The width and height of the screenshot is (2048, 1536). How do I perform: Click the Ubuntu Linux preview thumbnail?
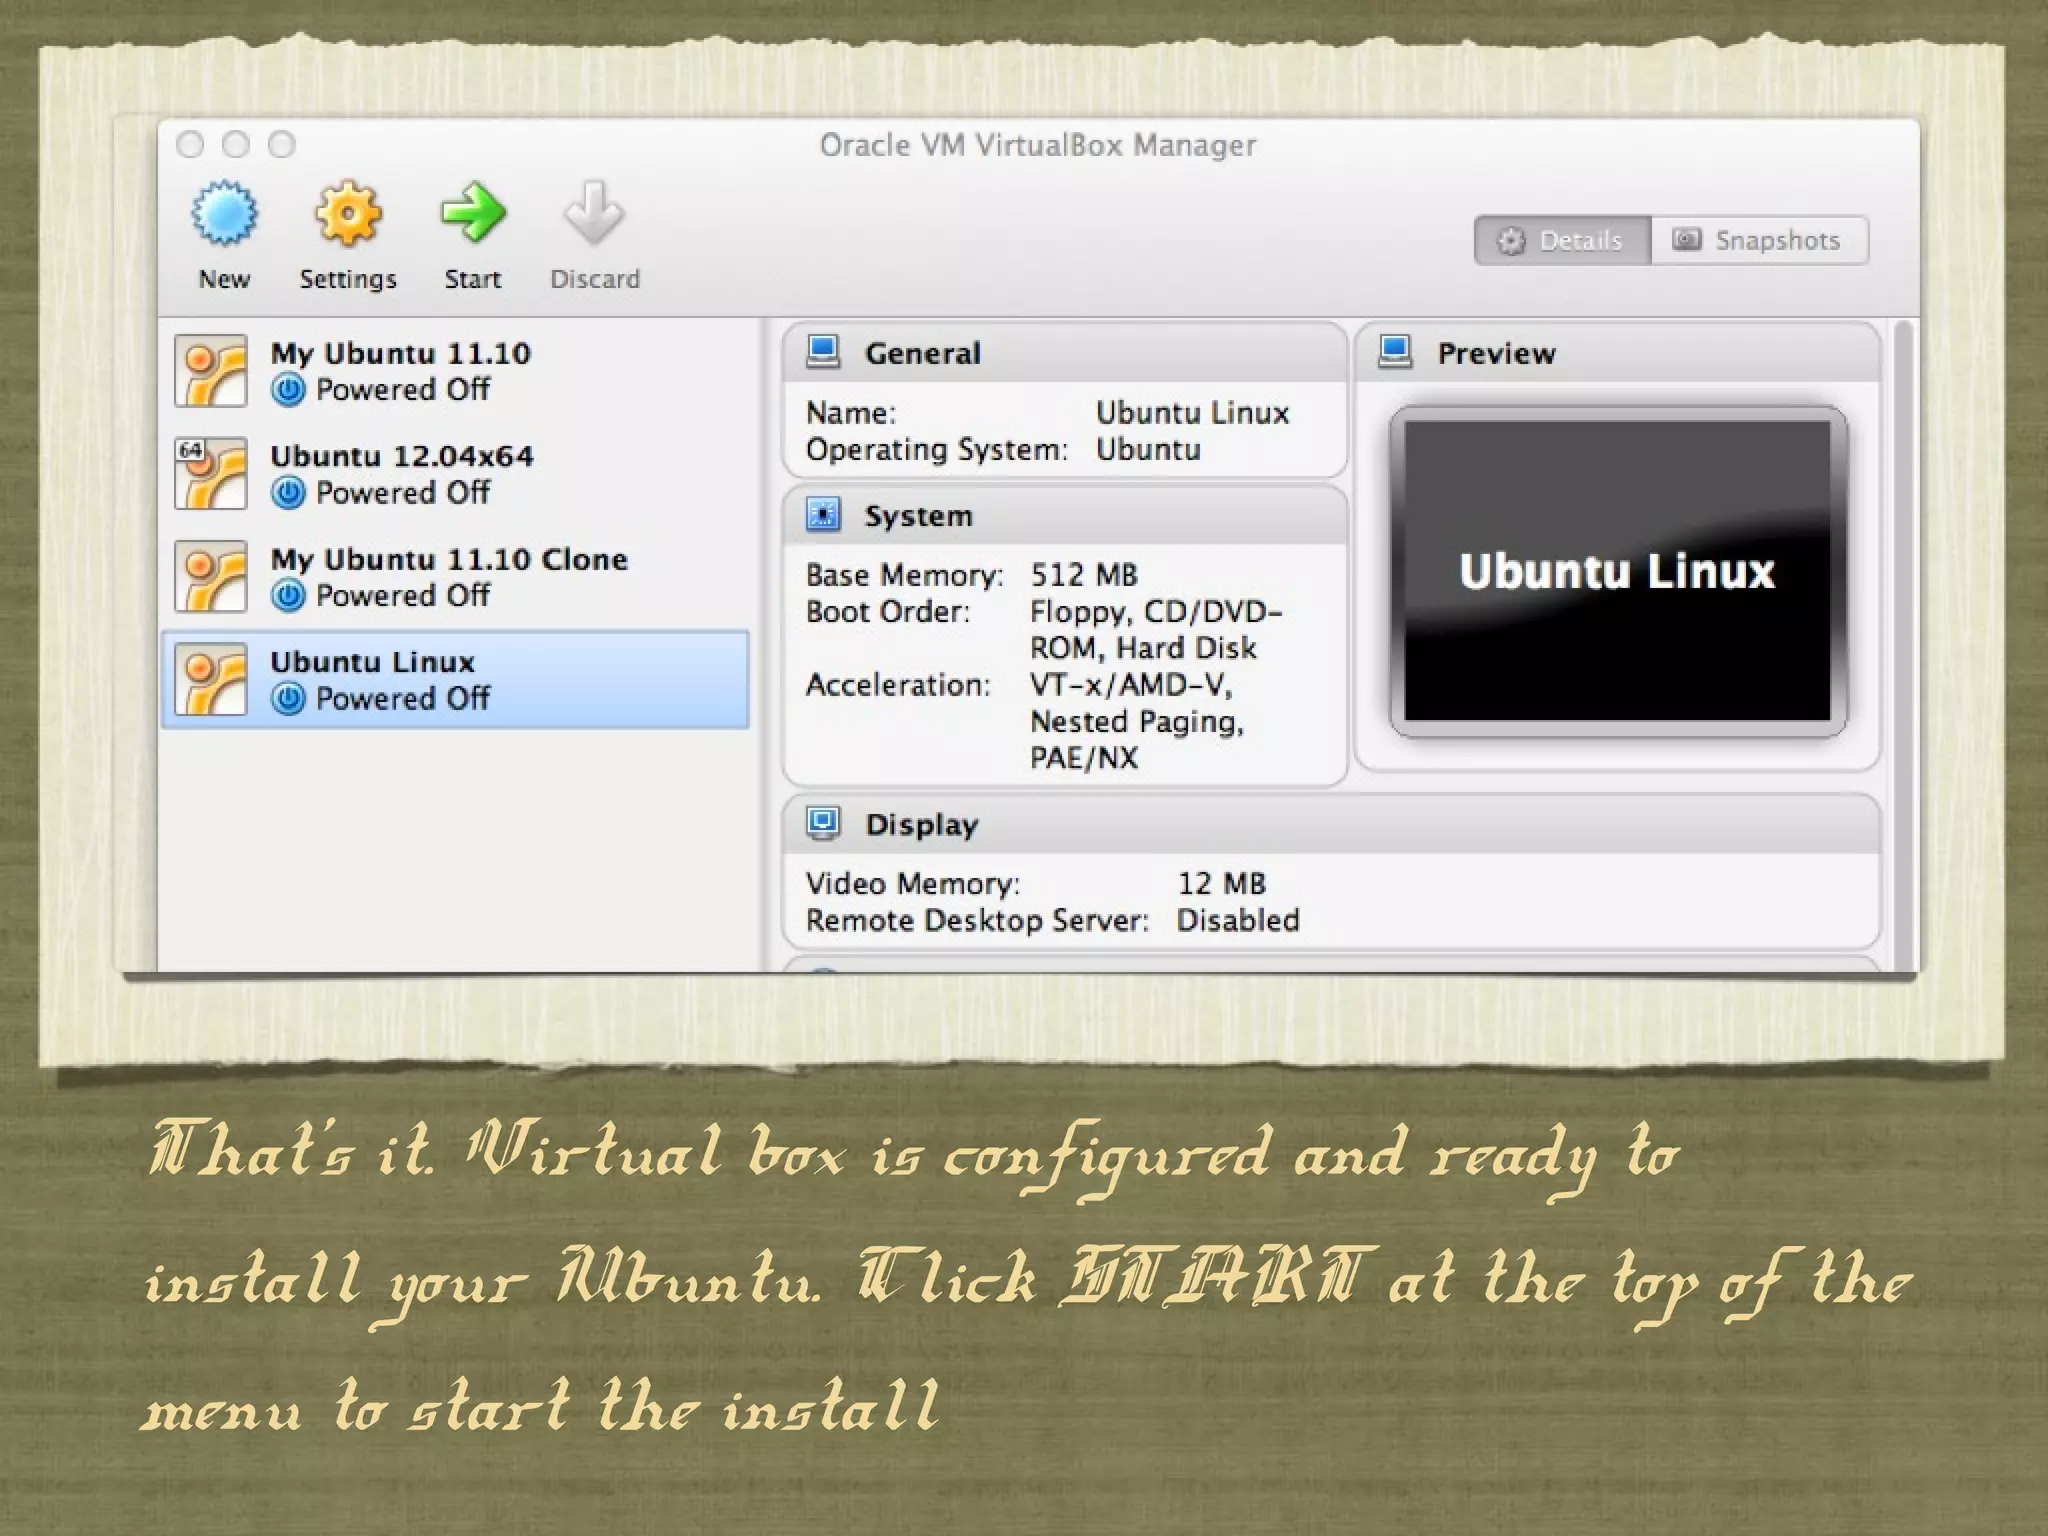coord(1617,571)
